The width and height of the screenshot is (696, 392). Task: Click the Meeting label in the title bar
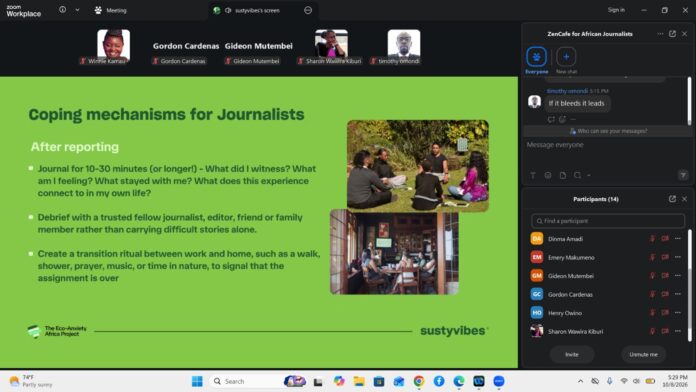point(116,10)
